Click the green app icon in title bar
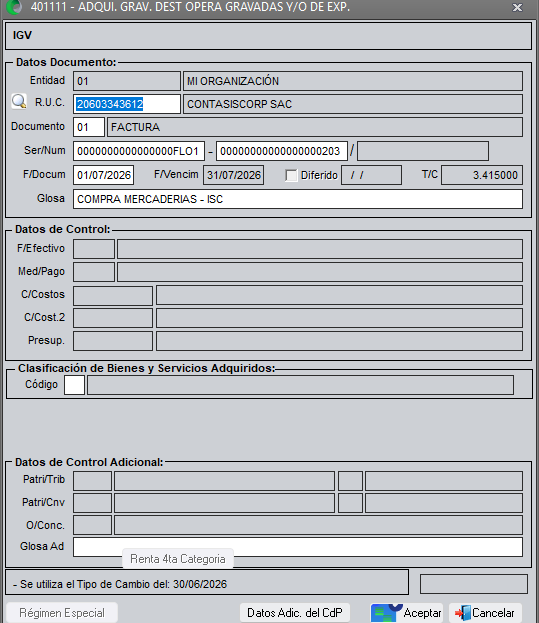The width and height of the screenshot is (539, 623). pos(14,7)
